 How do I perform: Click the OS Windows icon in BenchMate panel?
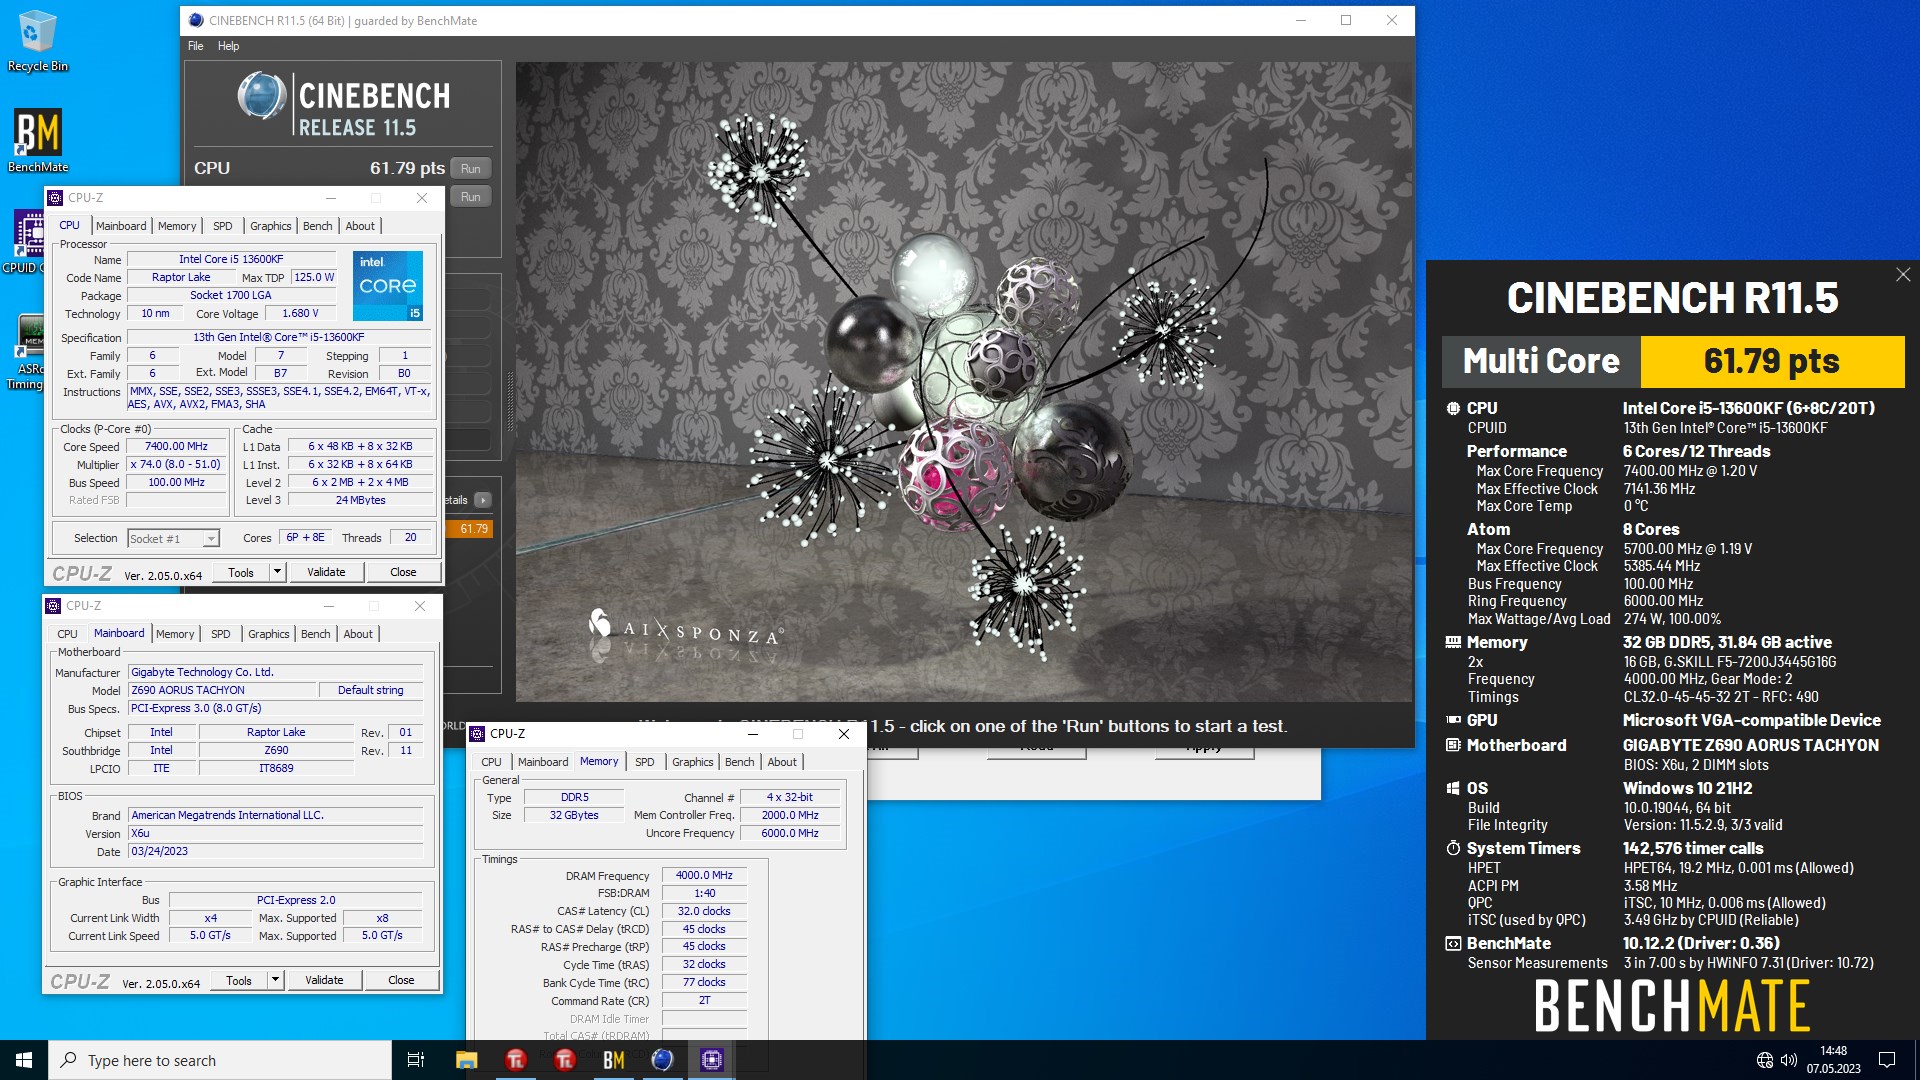[x=1453, y=788]
